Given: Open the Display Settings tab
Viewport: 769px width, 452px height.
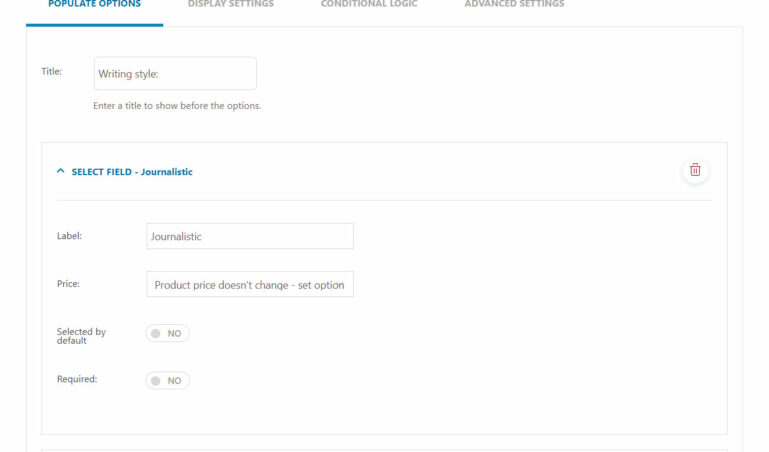Looking at the screenshot, I should click(x=231, y=4).
